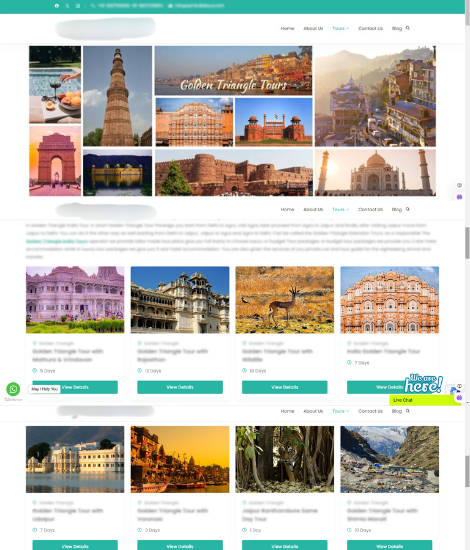Open the Blog menu item in top header
Image resolution: width=470 pixels, height=550 pixels.
(x=397, y=28)
